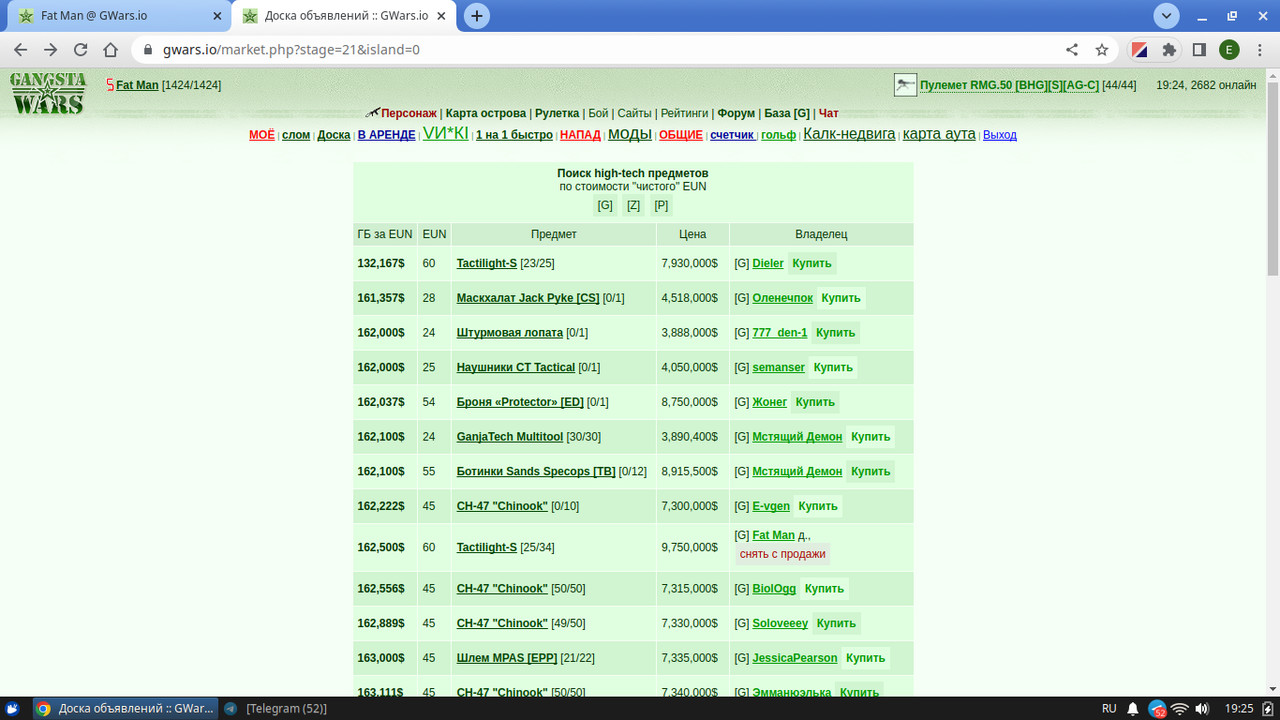This screenshot has height=720, width=1280.
Task: Click the address bar URL field
Action: (600, 49)
